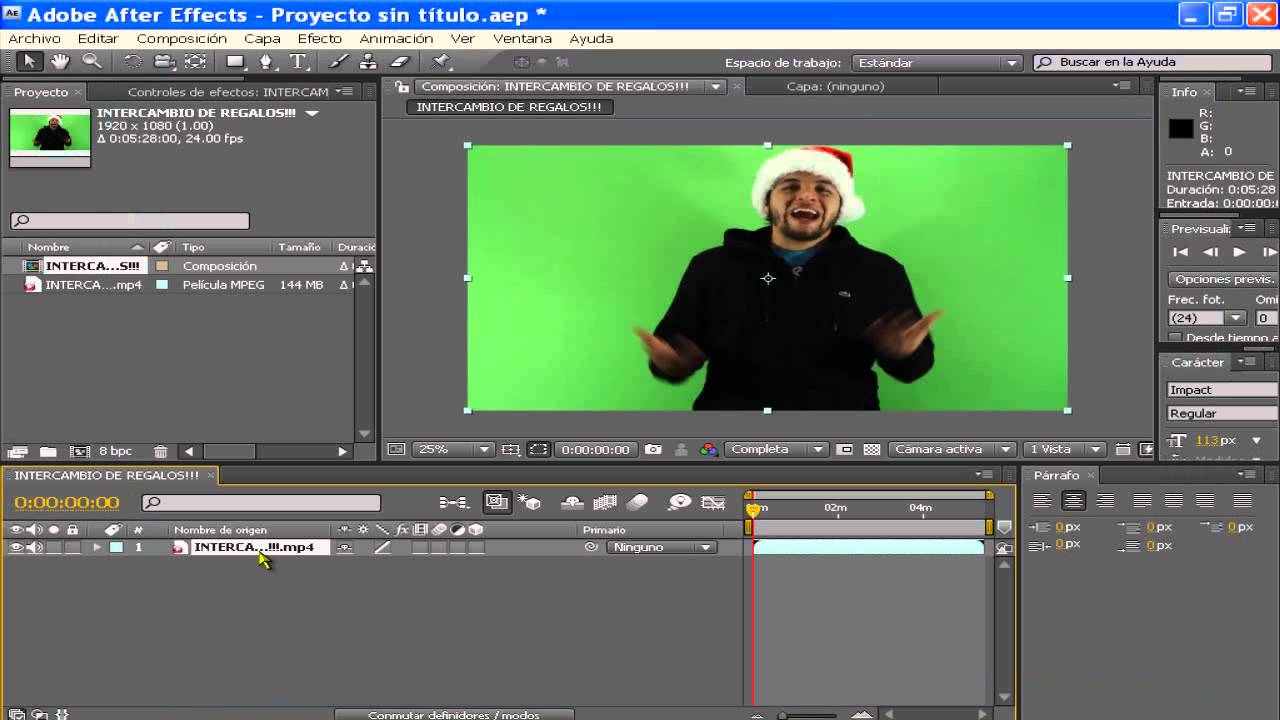
Task: Open the 1 Vista layout dropdown
Action: [x=1065, y=450]
